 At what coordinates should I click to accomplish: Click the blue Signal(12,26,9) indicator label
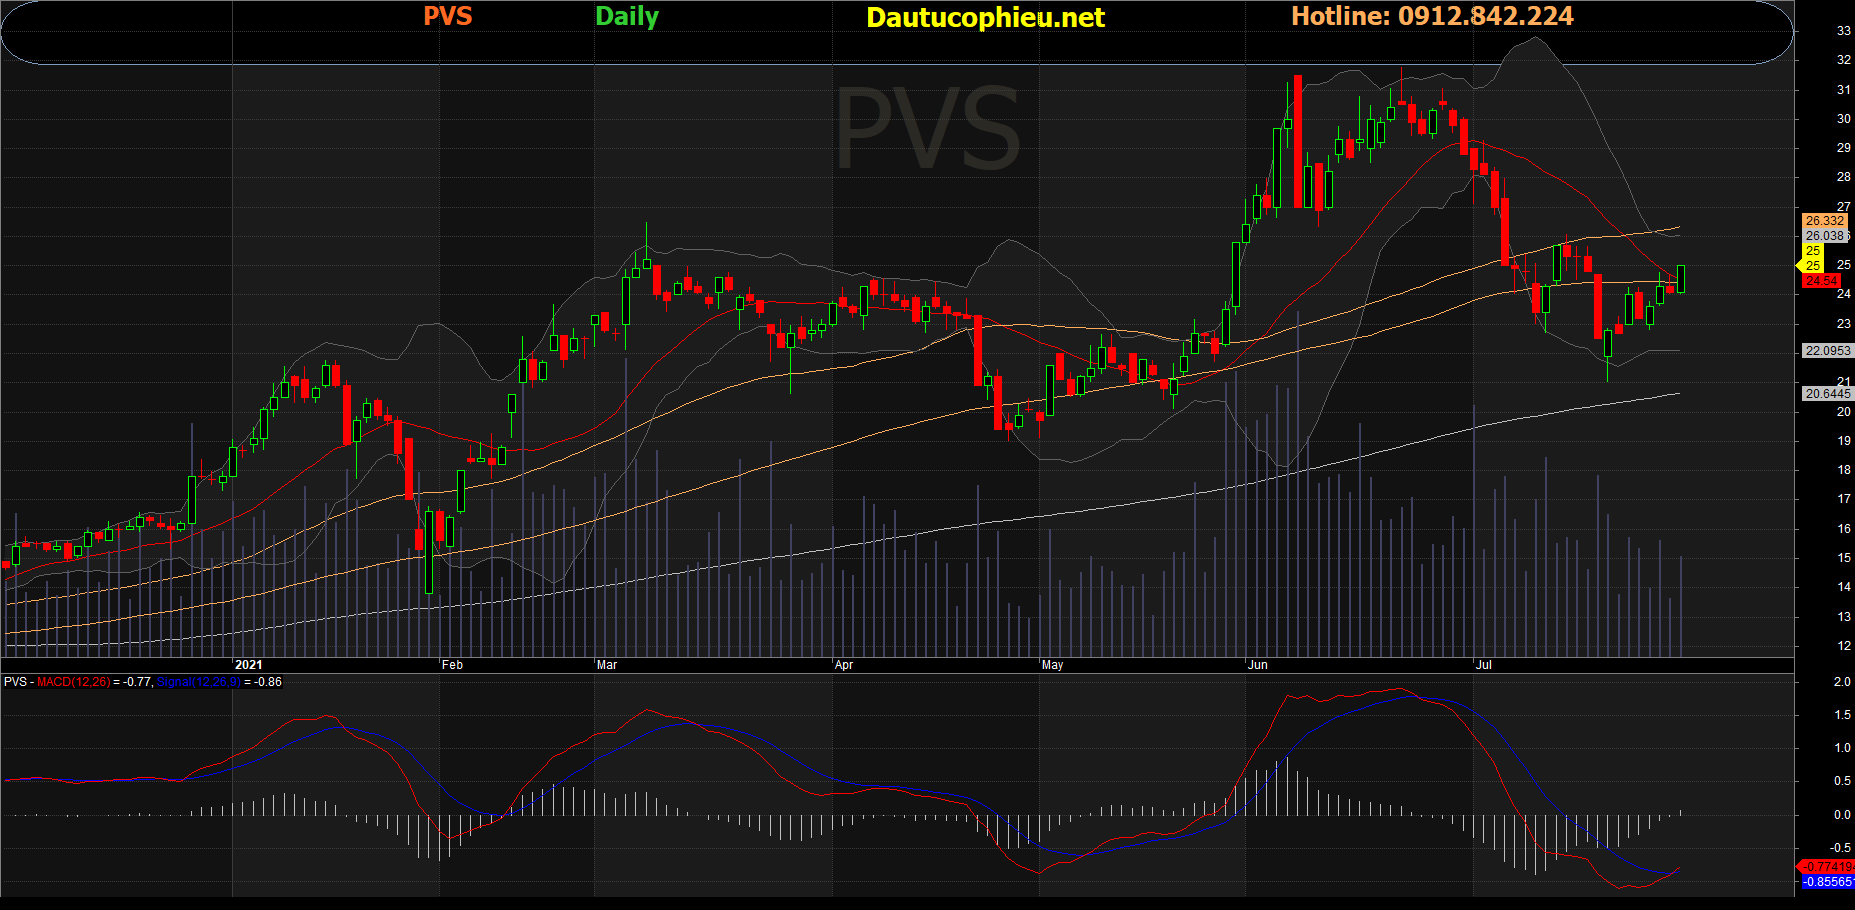pyautogui.click(x=198, y=682)
